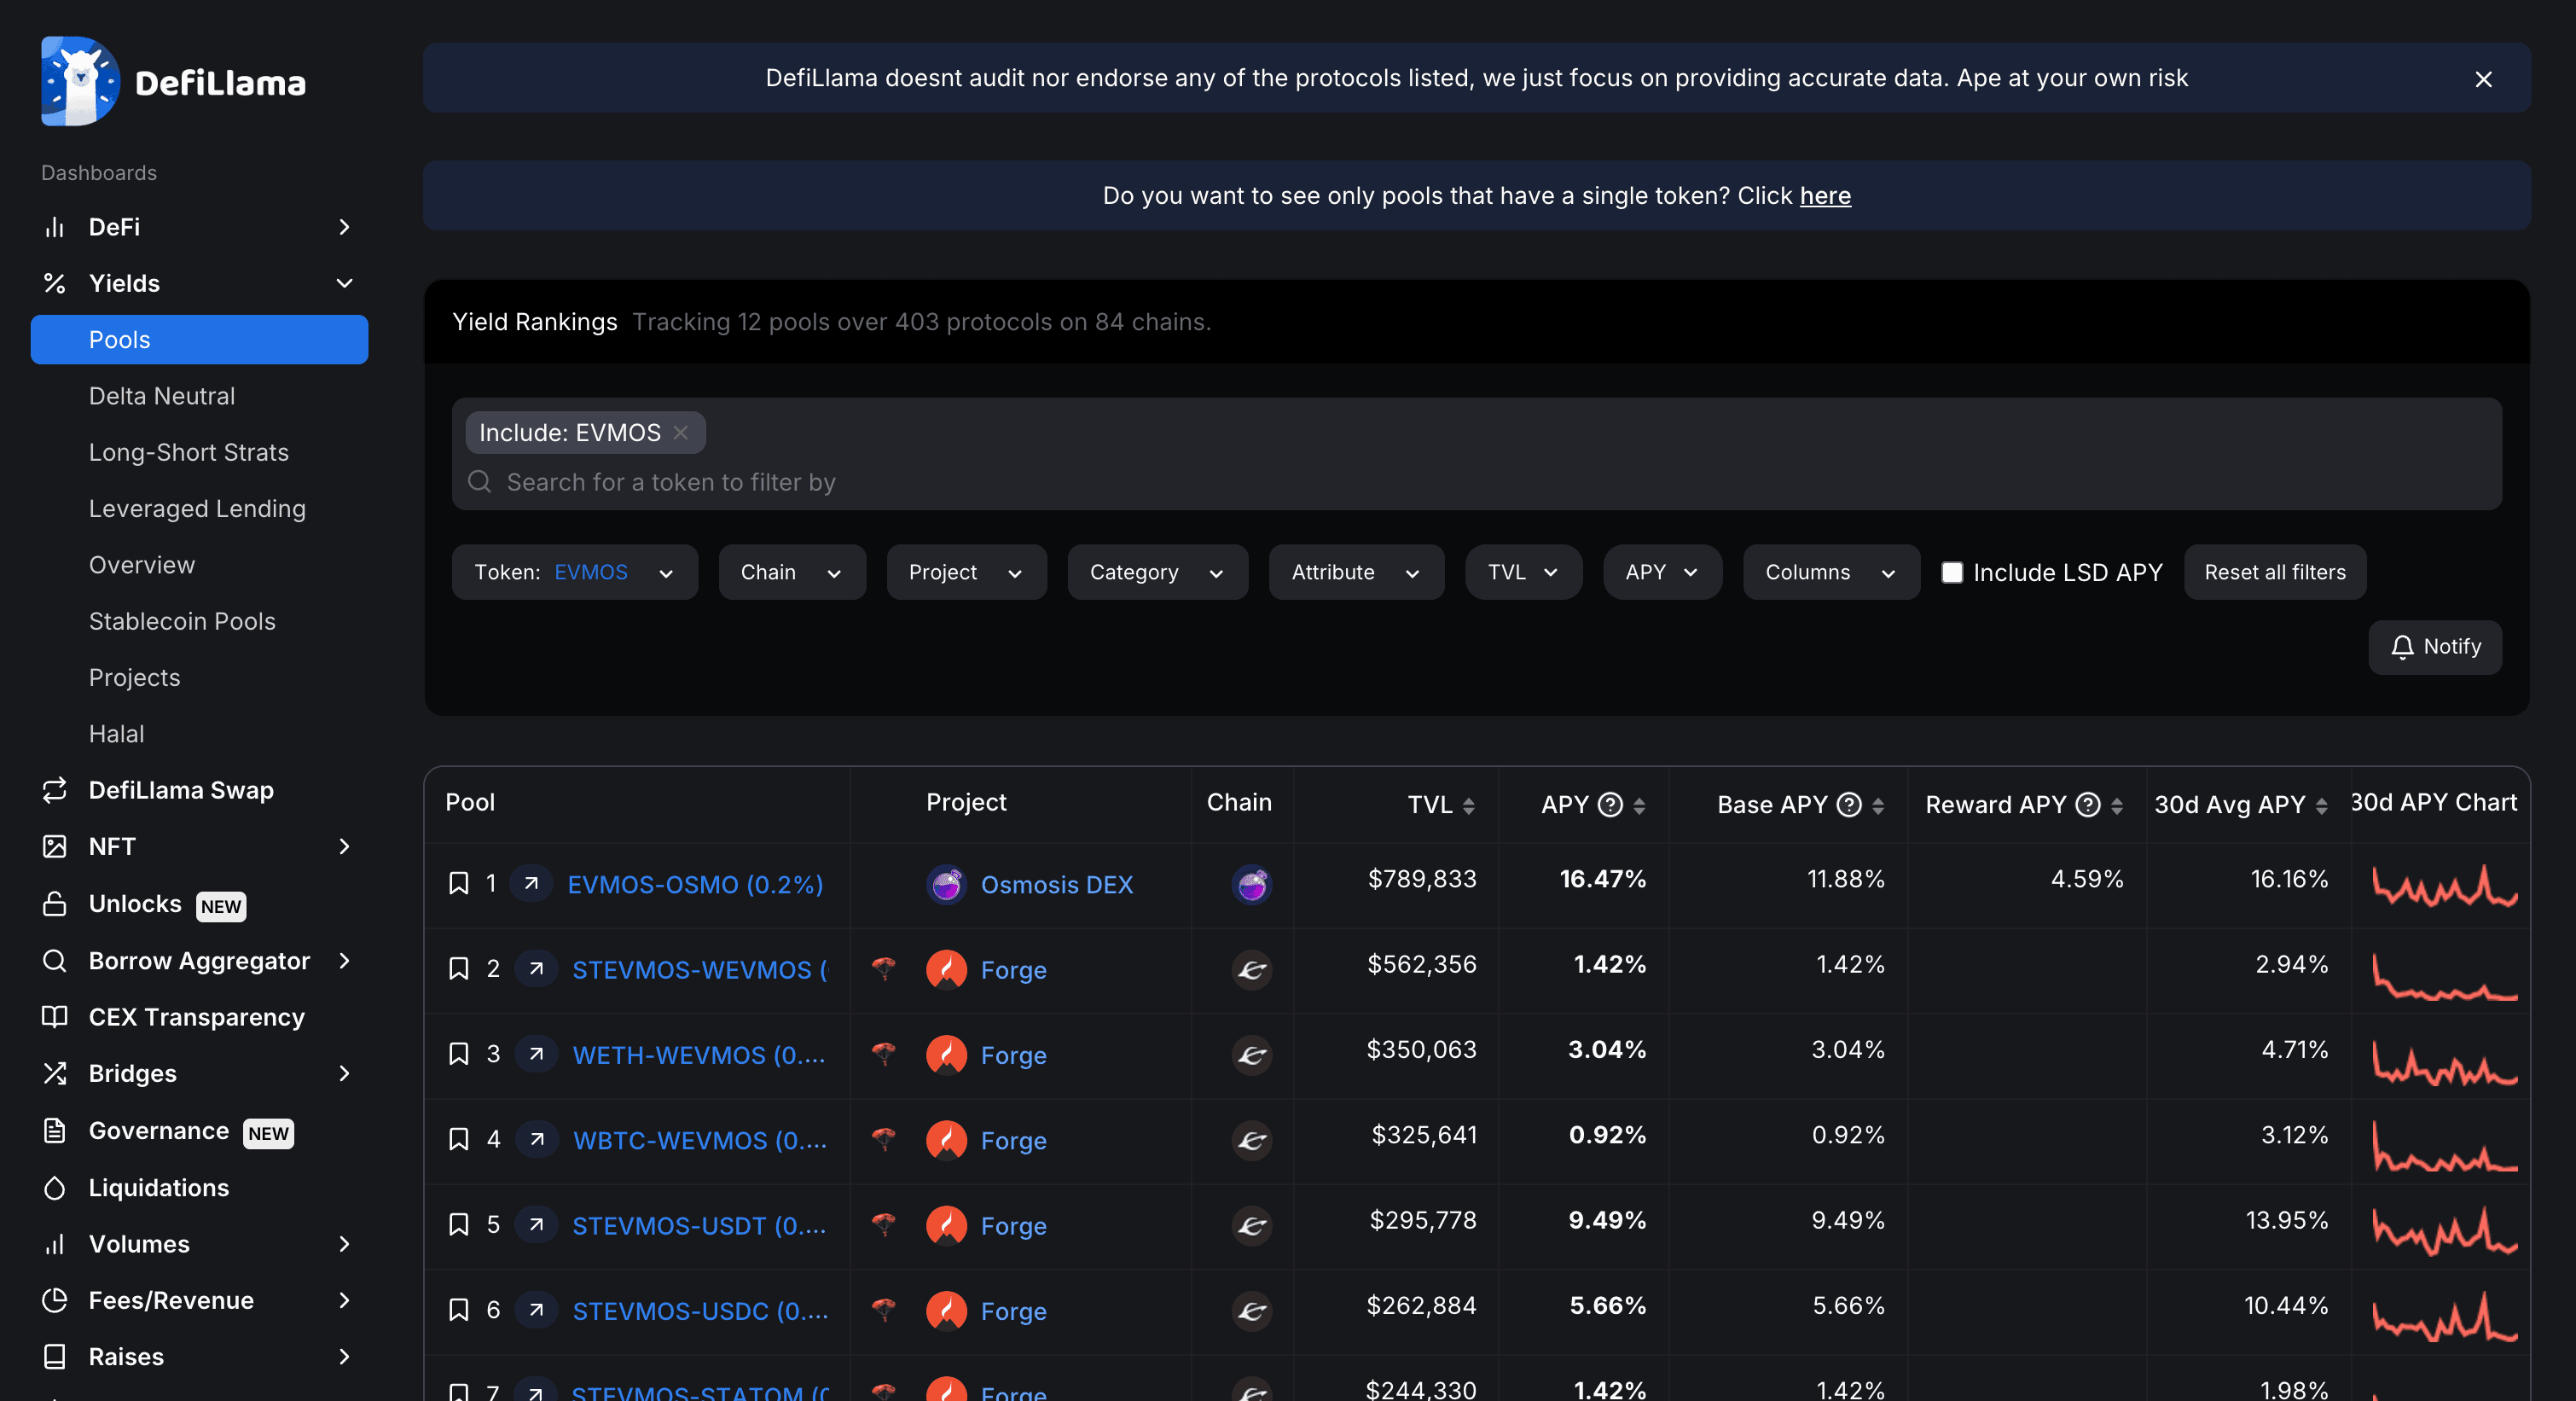Dismiss the disclaimer banner
This screenshot has width=2576, height=1401.
click(x=2483, y=79)
